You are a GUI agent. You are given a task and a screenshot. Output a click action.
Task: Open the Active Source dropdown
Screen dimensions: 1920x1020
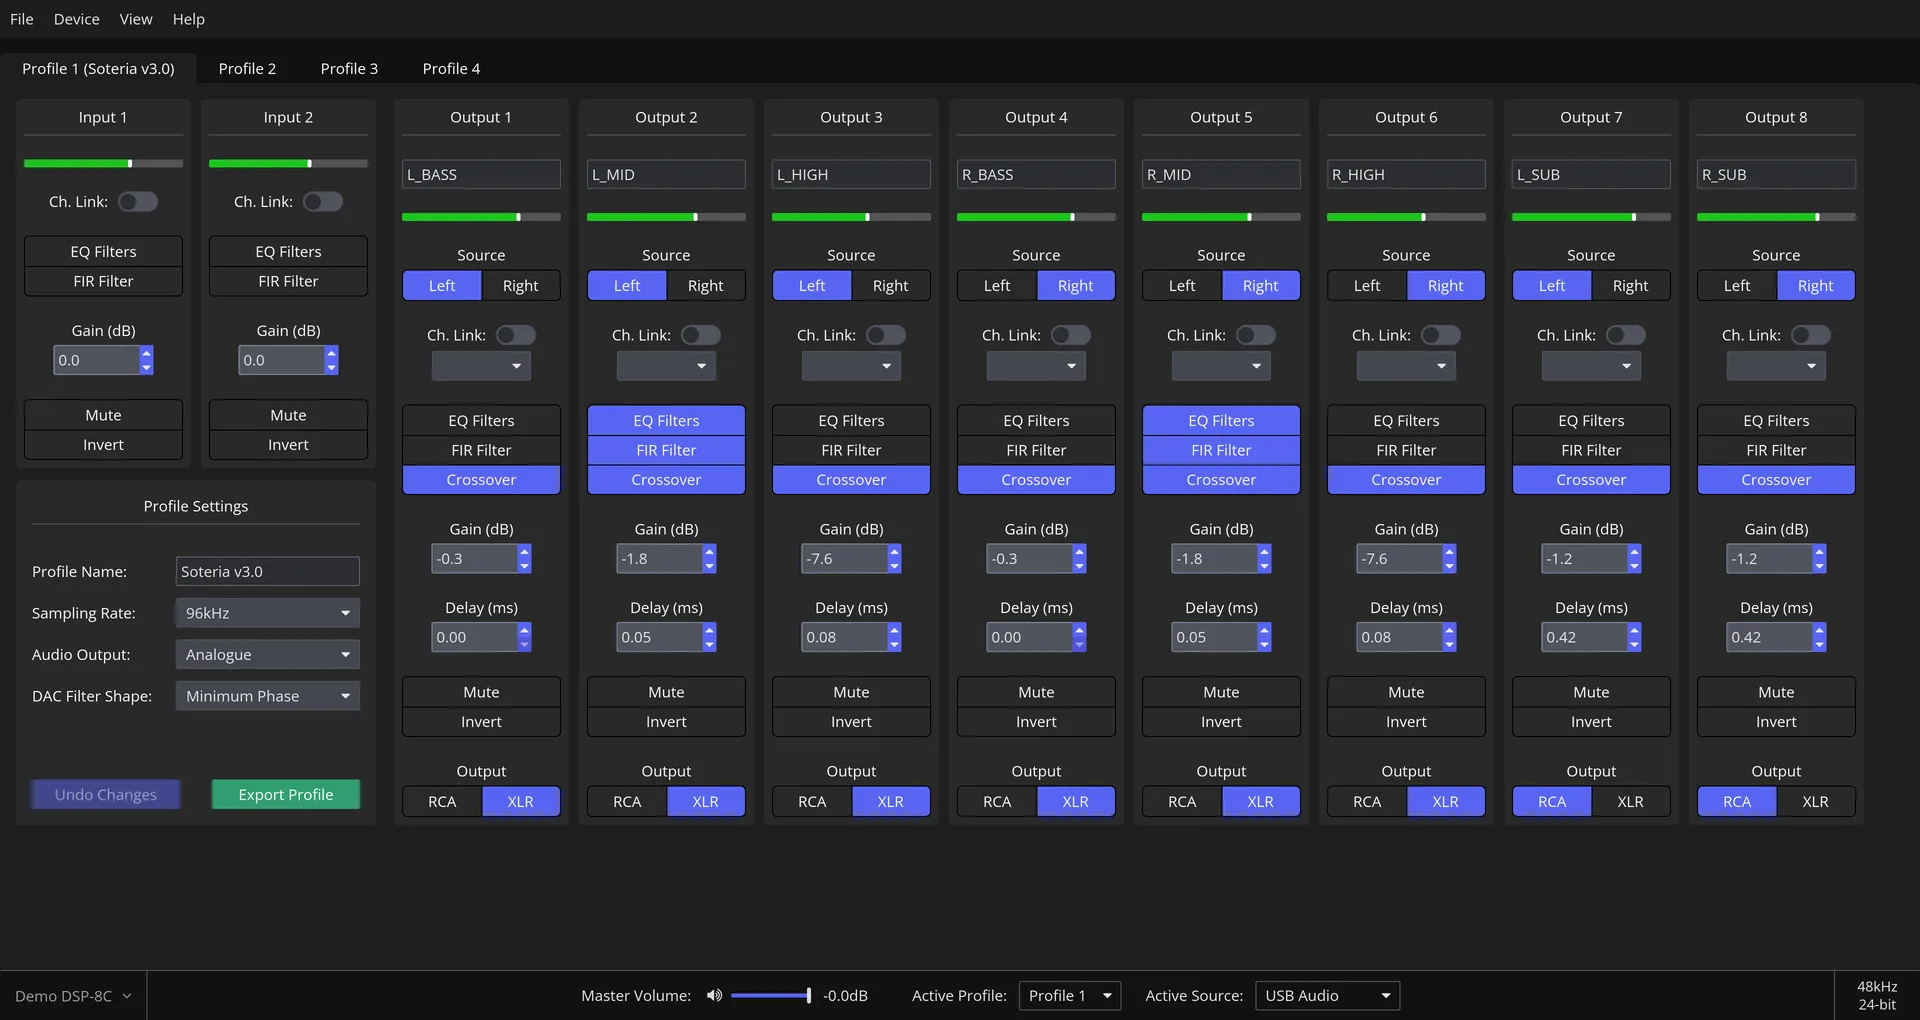[x=1327, y=996]
